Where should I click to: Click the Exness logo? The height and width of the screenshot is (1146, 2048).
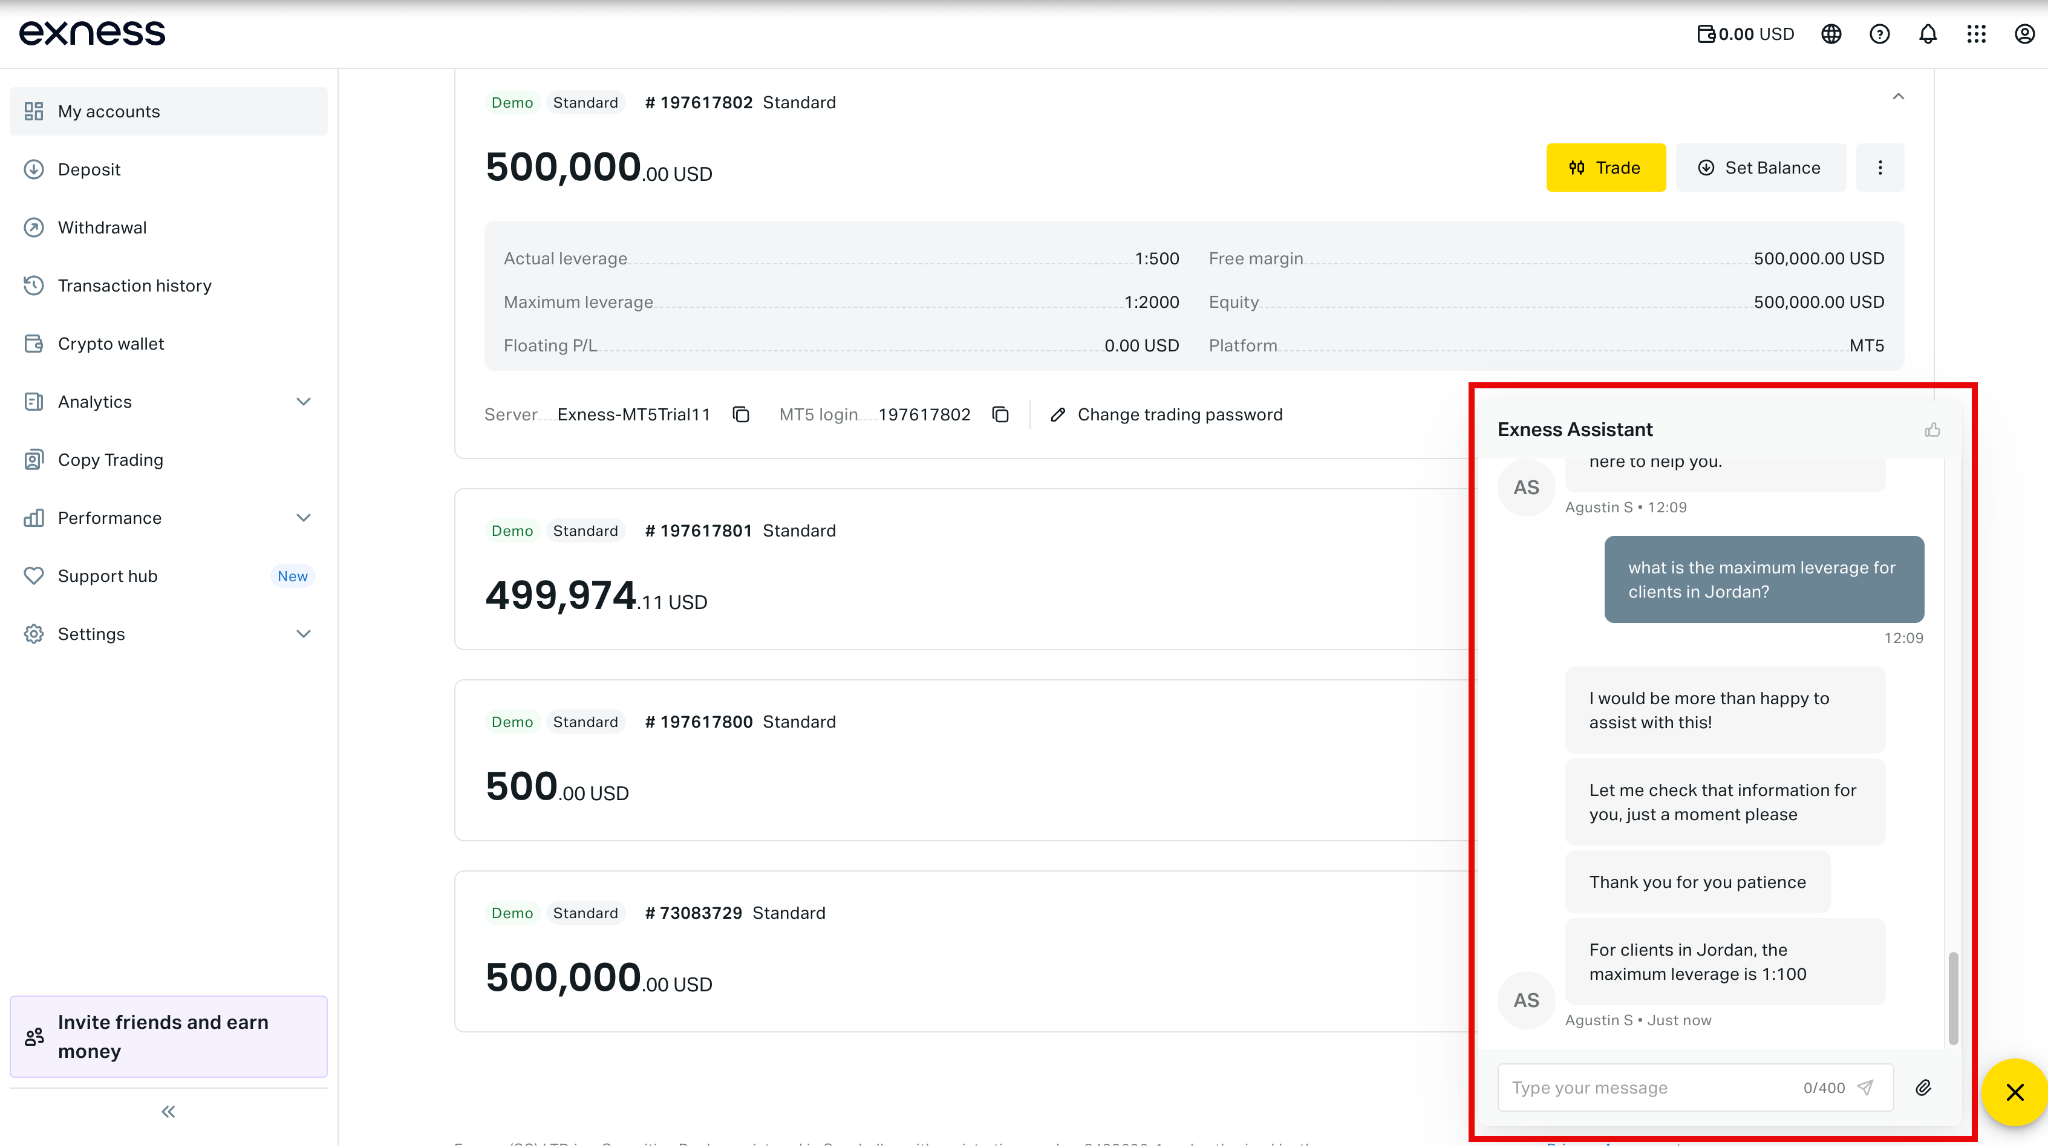click(x=92, y=33)
